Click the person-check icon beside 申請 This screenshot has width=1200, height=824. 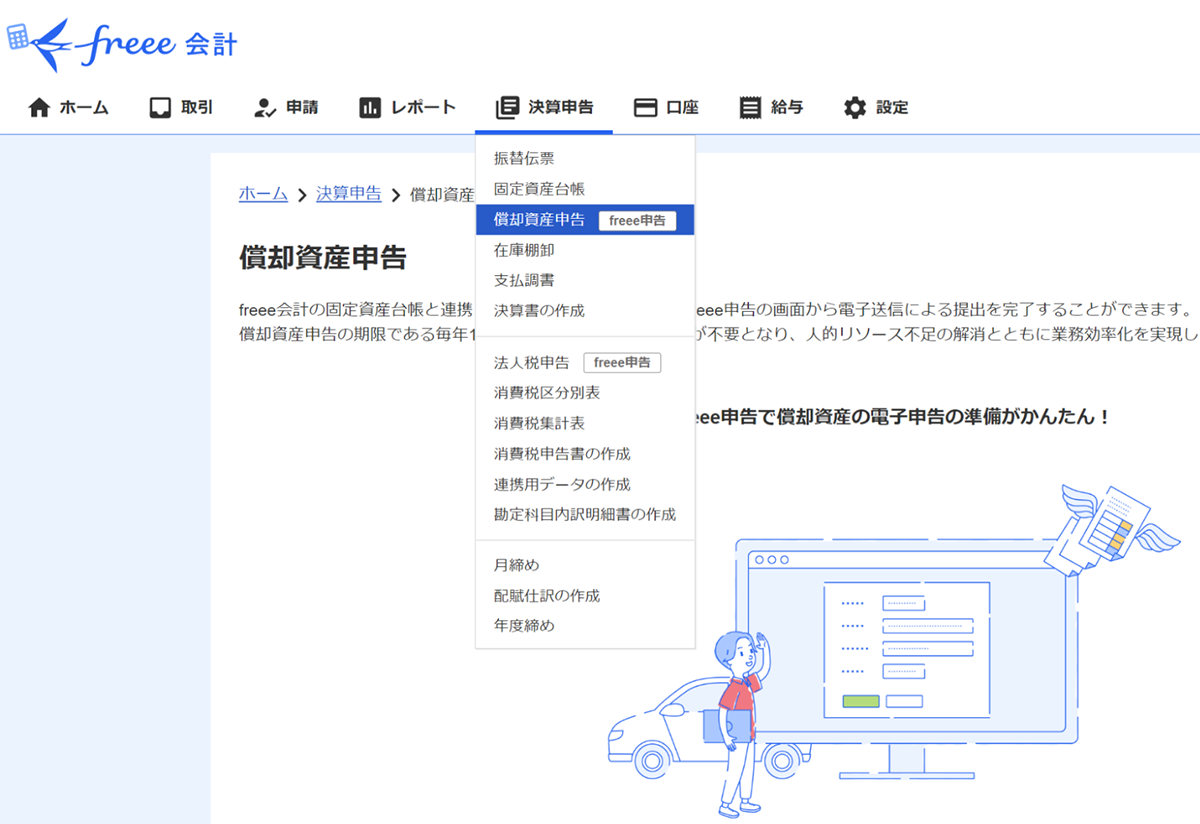click(x=265, y=108)
